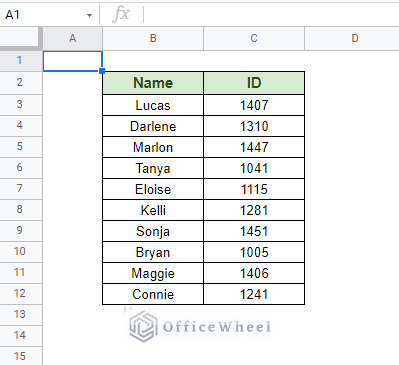The height and width of the screenshot is (365, 399).
Task: Select the ID cell 1406
Action: click(254, 273)
